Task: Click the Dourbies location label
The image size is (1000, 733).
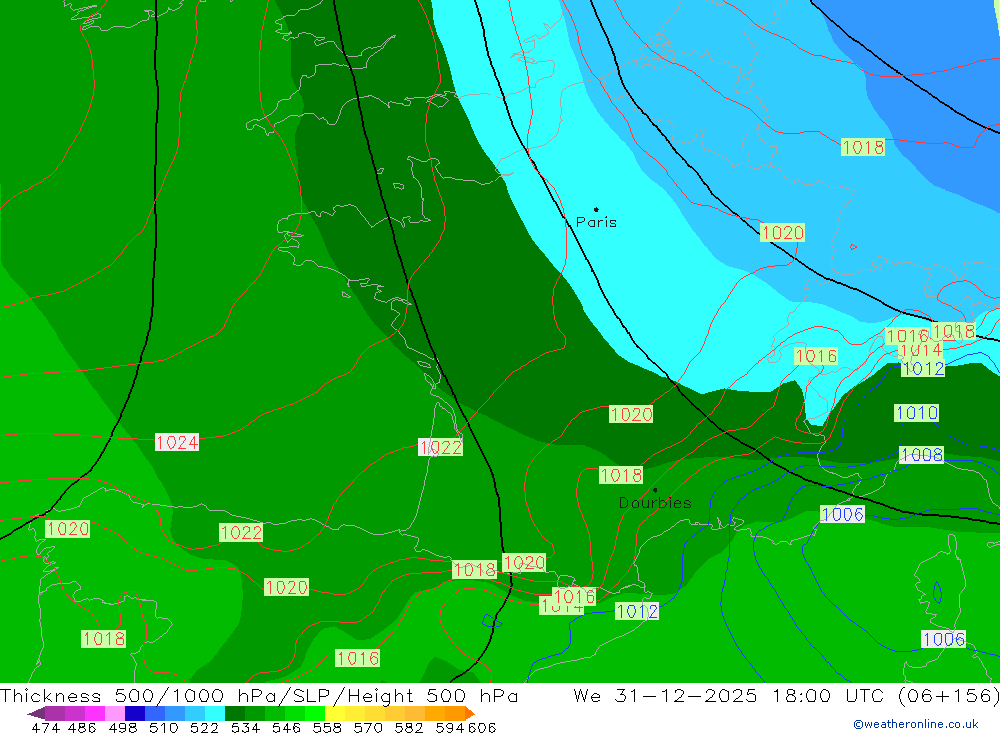Action: (655, 503)
